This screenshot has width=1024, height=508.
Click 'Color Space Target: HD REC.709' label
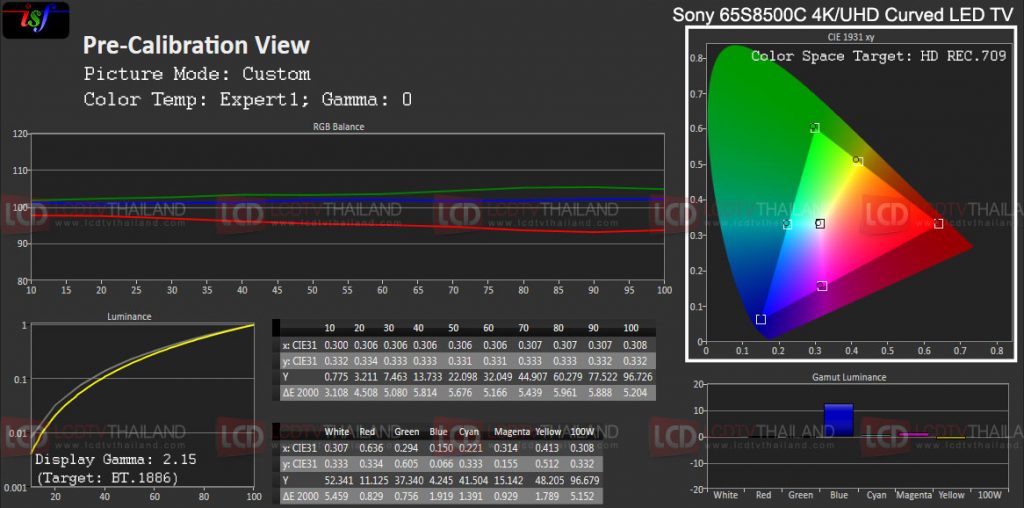click(878, 56)
